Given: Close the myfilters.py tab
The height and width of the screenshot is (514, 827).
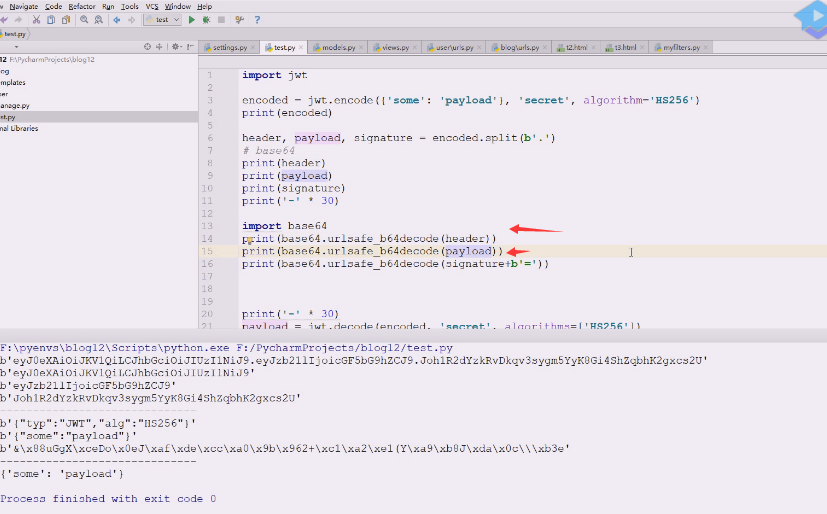Looking at the screenshot, I should (706, 47).
